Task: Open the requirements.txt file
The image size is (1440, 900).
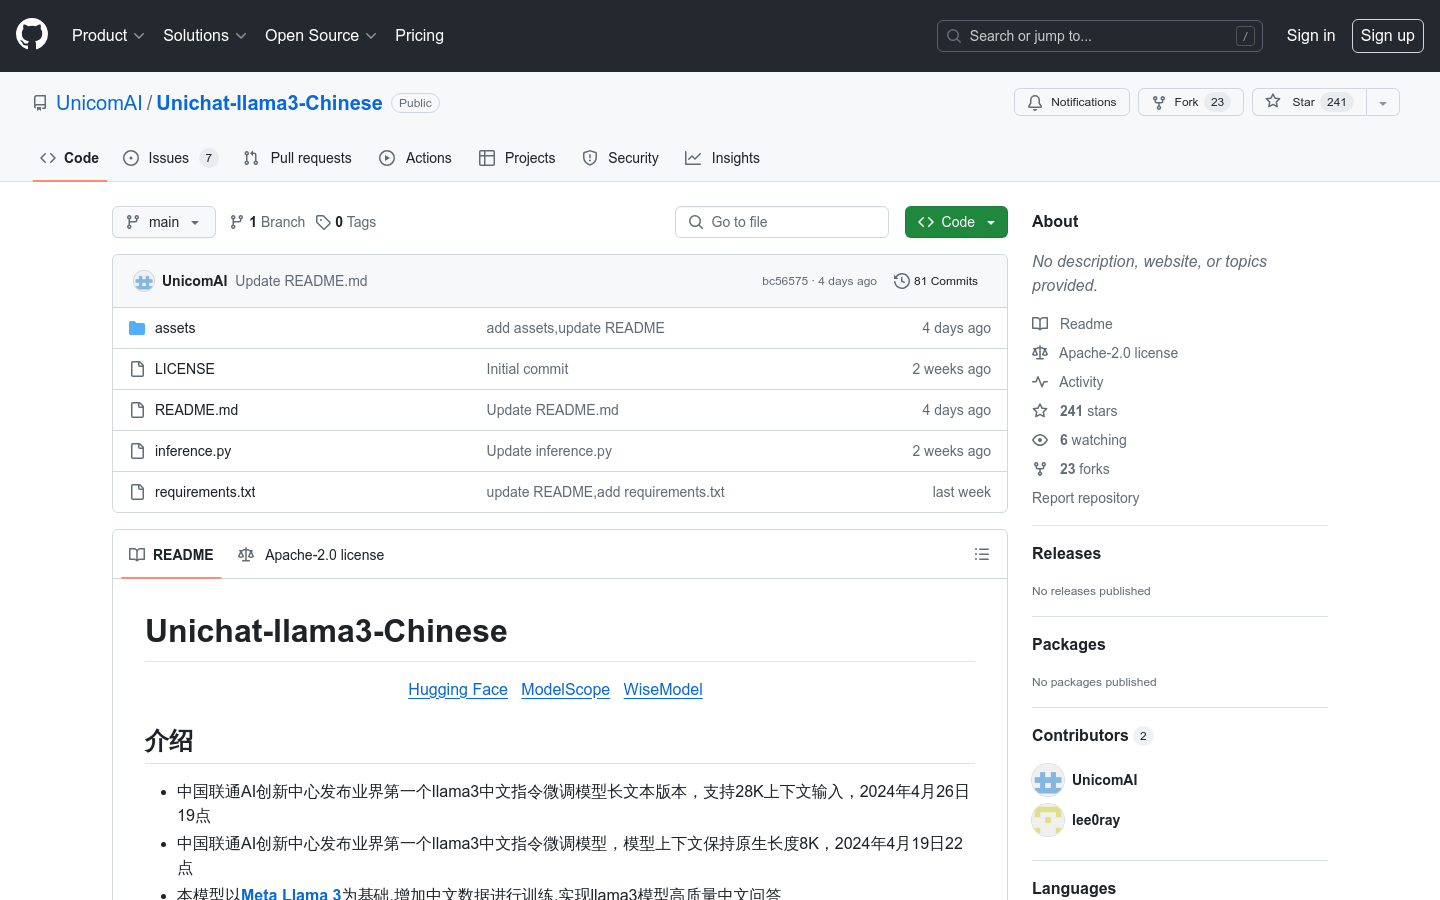Action: [x=205, y=492]
